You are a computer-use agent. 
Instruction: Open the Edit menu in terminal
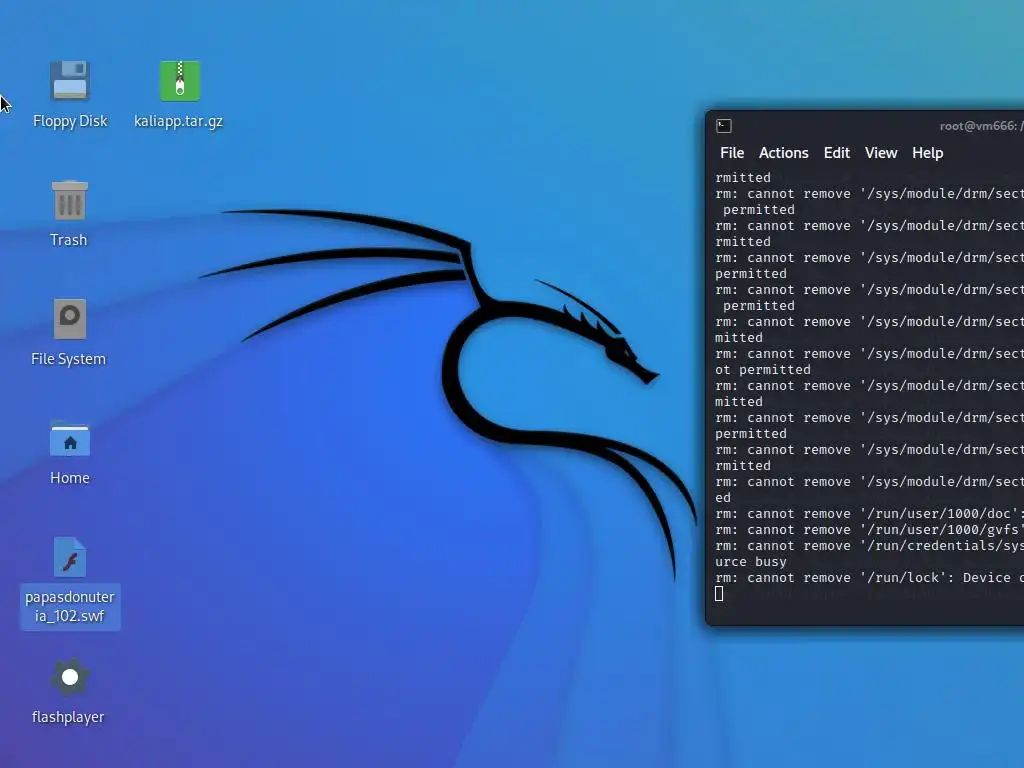pyautogui.click(x=837, y=153)
